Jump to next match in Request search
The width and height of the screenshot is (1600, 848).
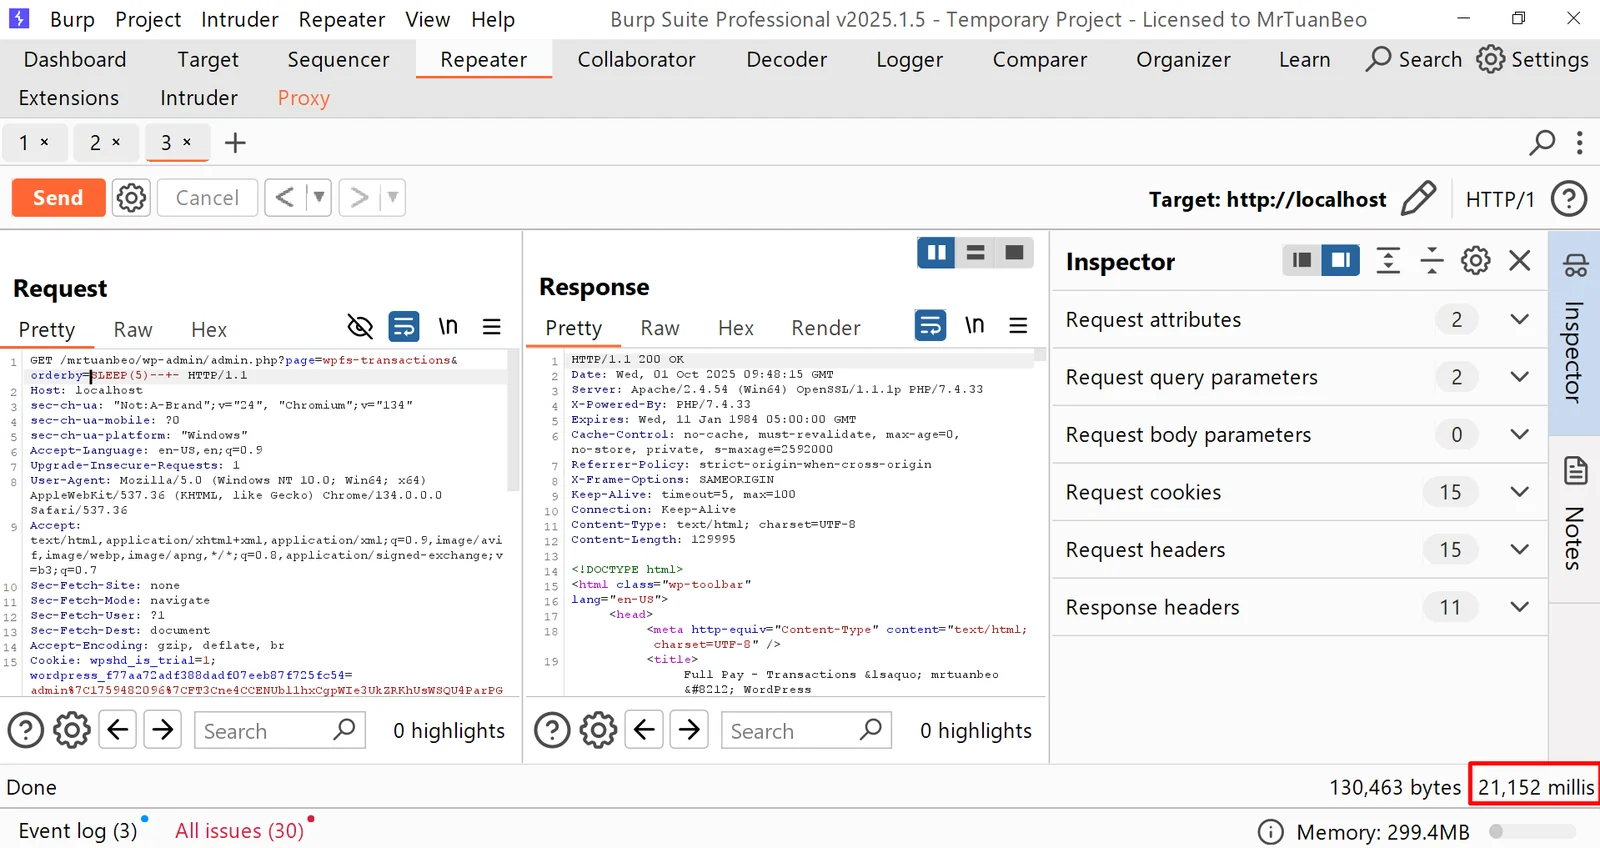(163, 730)
